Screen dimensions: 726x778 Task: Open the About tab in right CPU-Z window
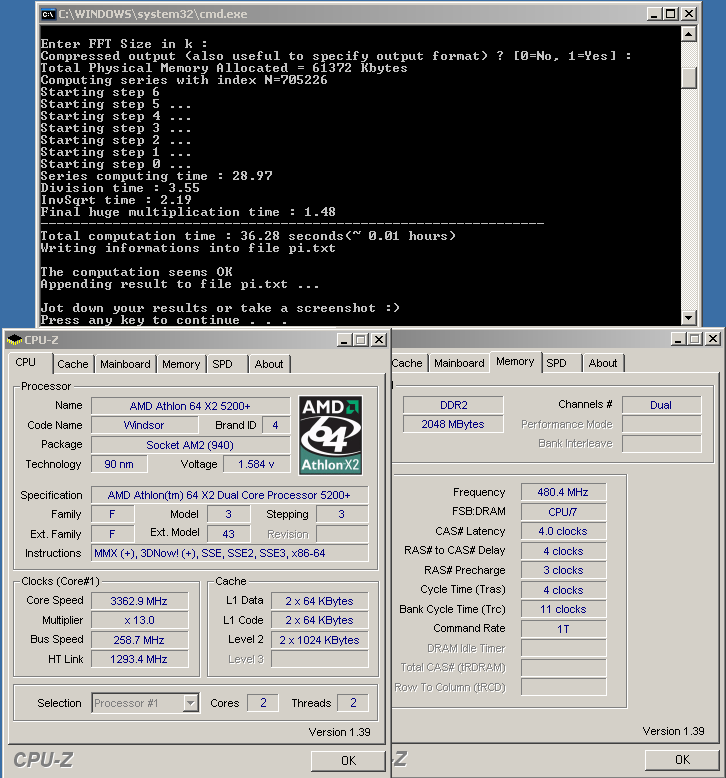pos(603,363)
